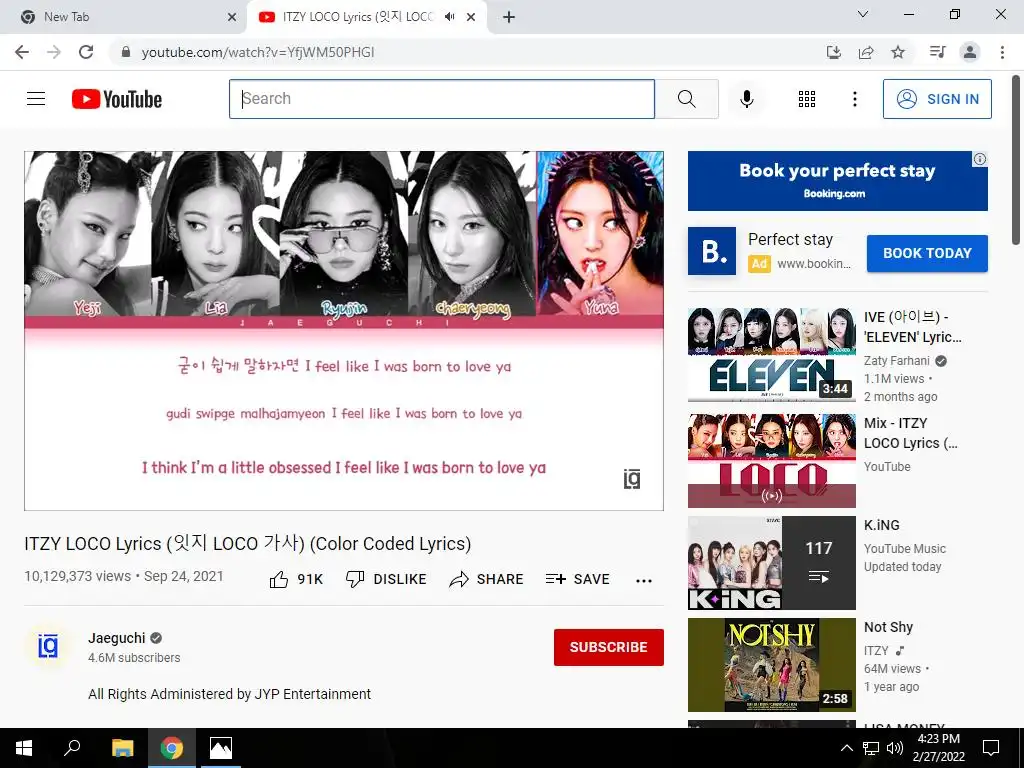
Task: Start voice search with the microphone icon
Action: (x=747, y=99)
